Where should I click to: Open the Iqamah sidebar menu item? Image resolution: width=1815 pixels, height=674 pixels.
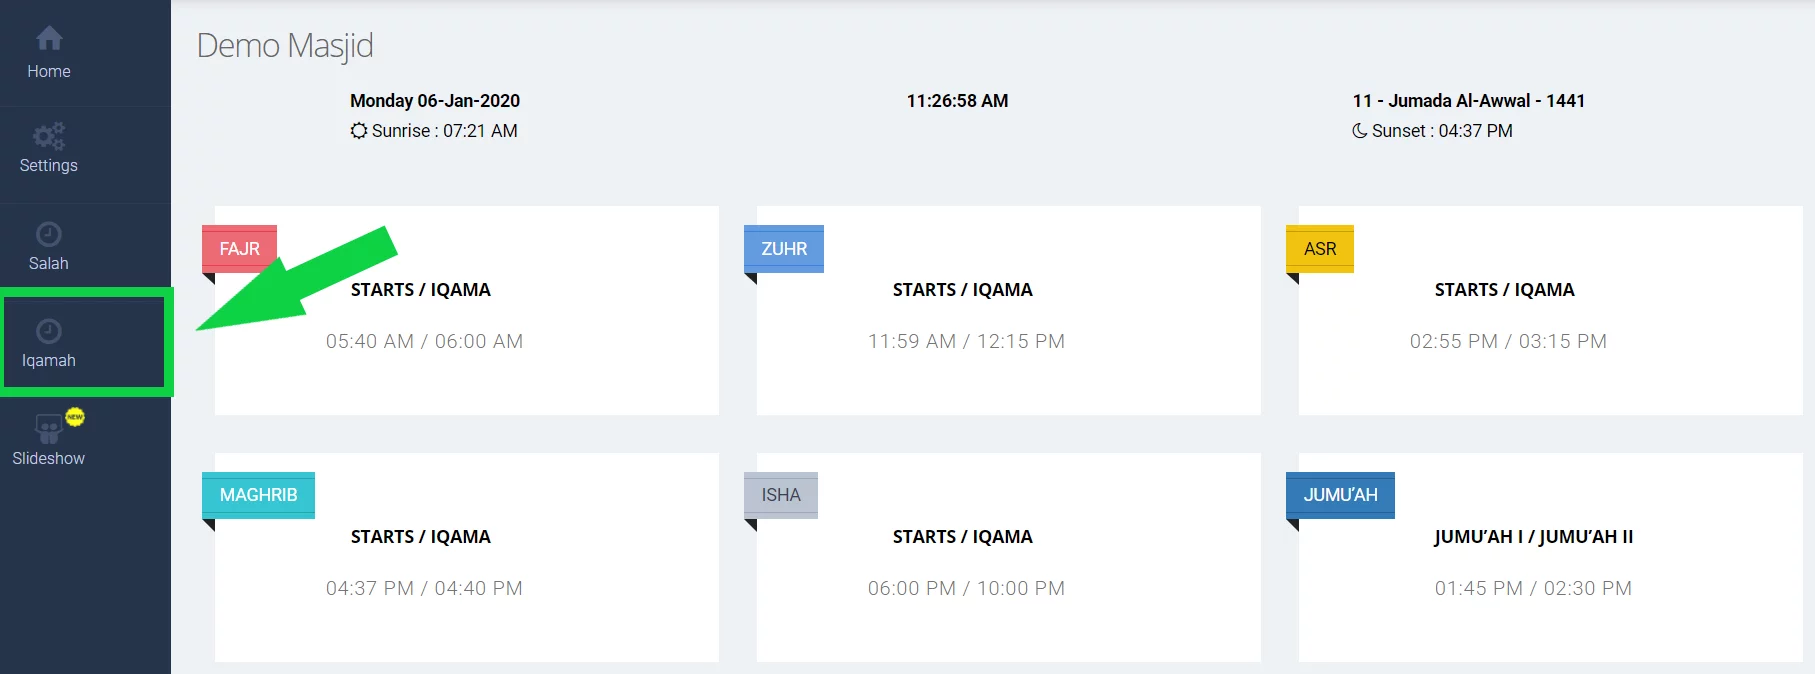(49, 360)
